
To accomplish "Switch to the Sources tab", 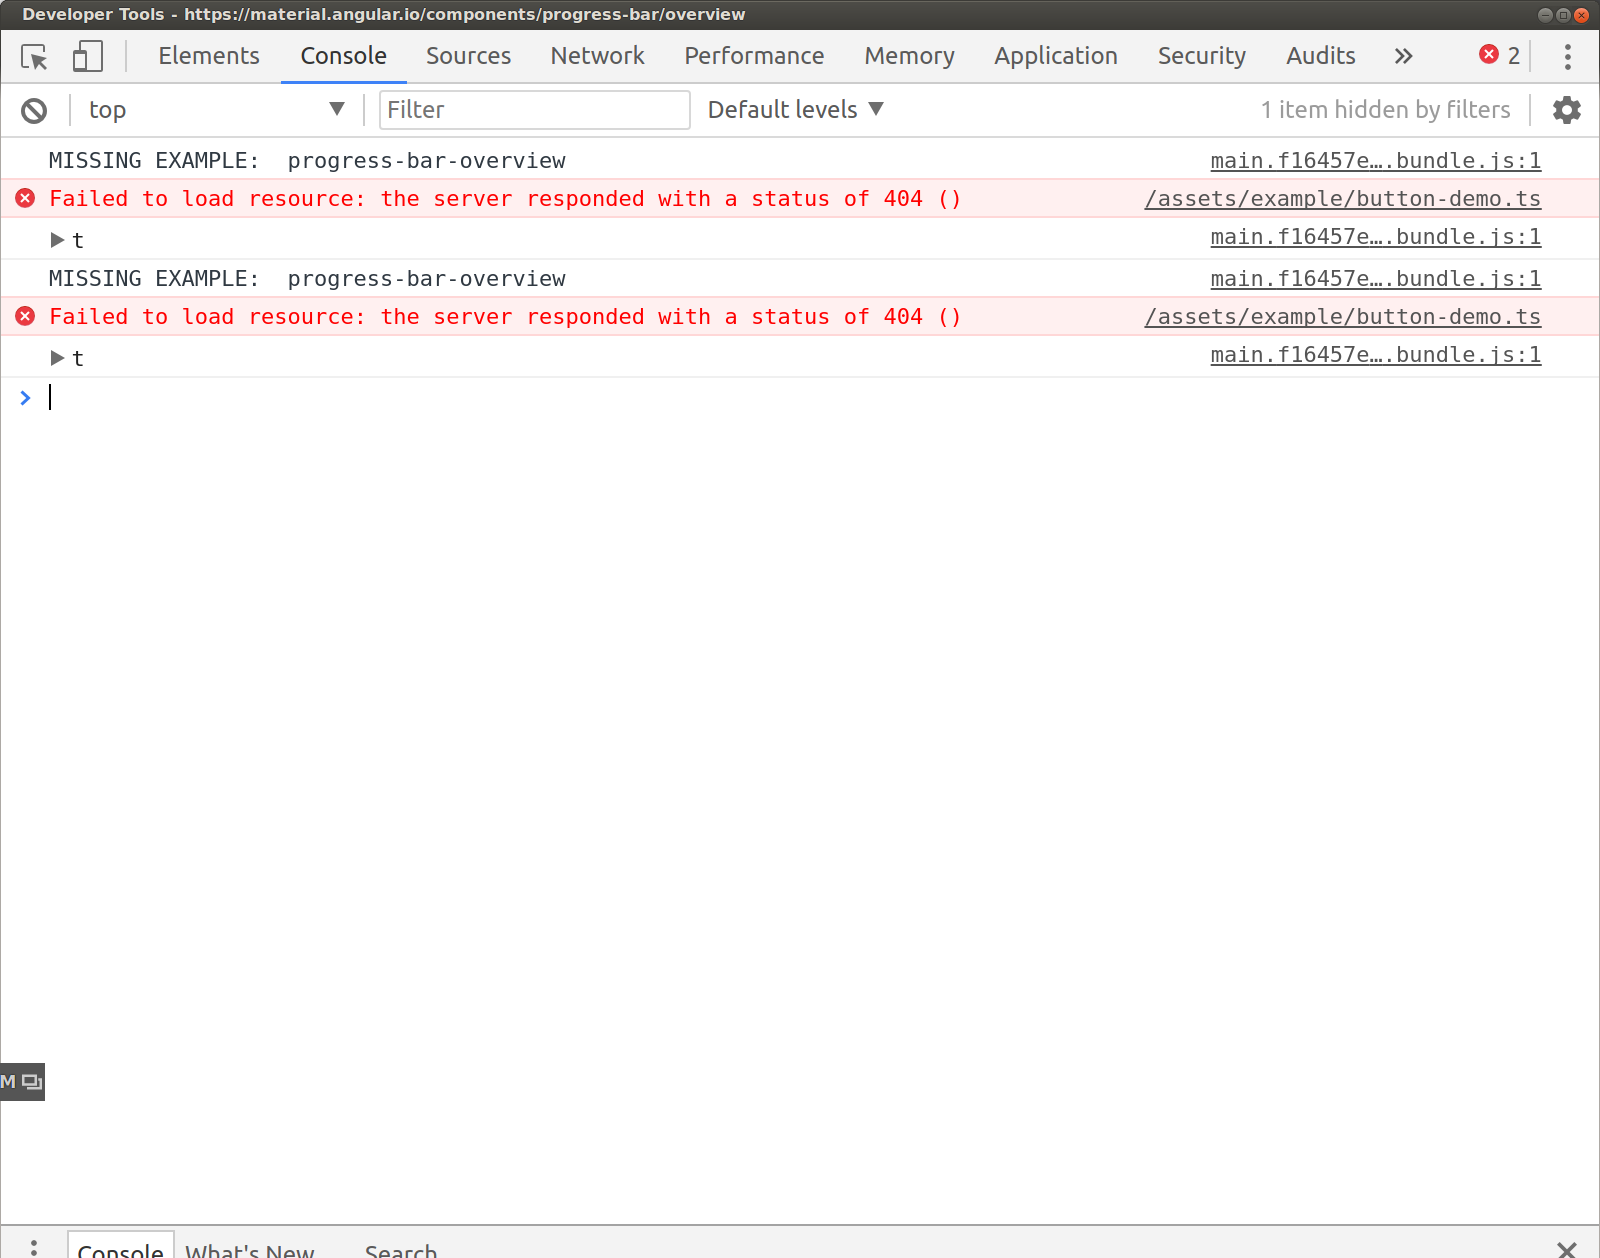I will pos(468,56).
